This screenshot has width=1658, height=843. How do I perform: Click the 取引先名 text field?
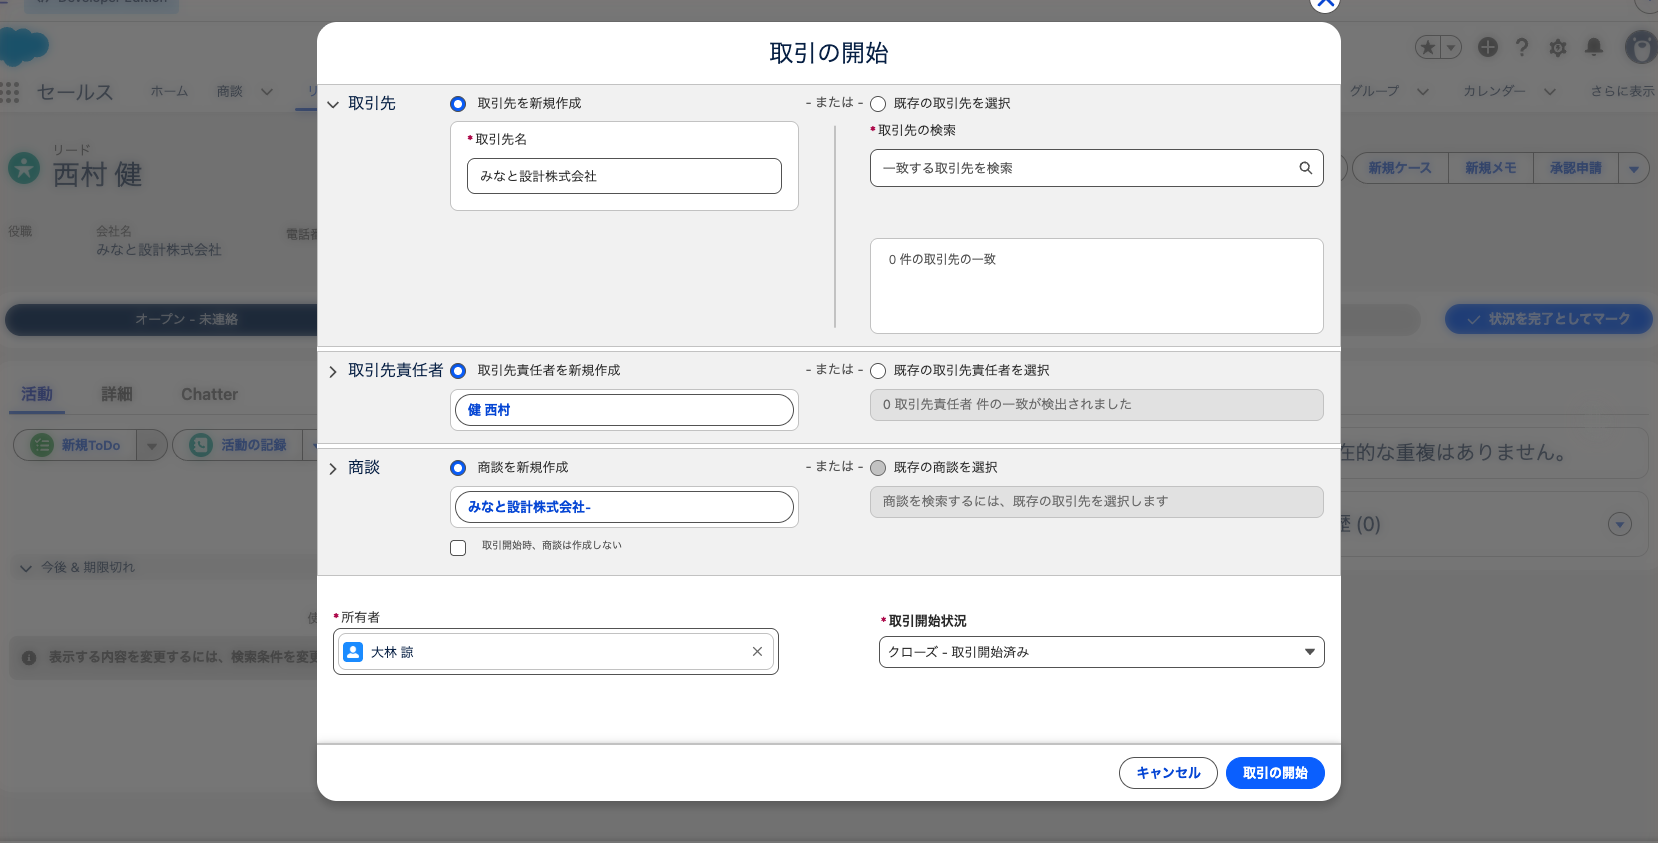(x=624, y=176)
